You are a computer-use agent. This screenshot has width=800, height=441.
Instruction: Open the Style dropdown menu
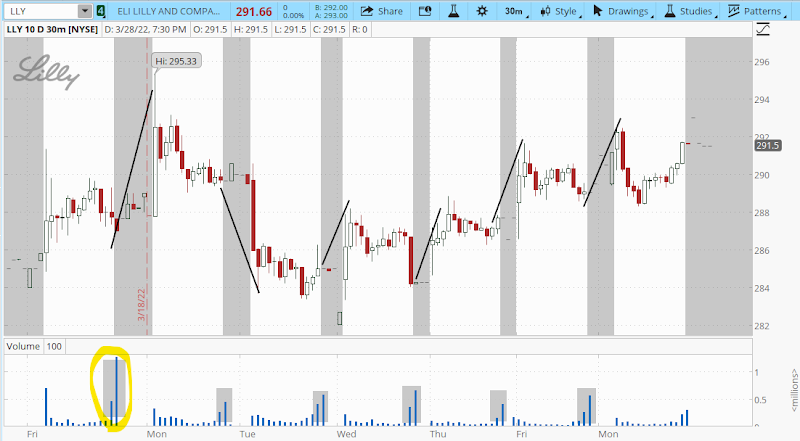pos(560,11)
